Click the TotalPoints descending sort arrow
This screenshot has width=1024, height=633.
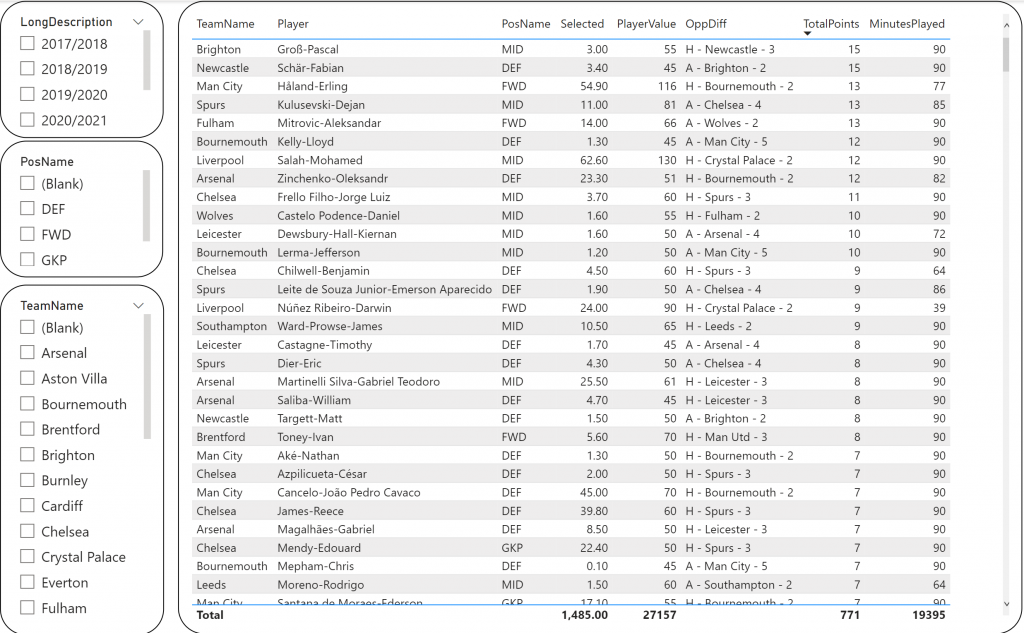tap(807, 33)
